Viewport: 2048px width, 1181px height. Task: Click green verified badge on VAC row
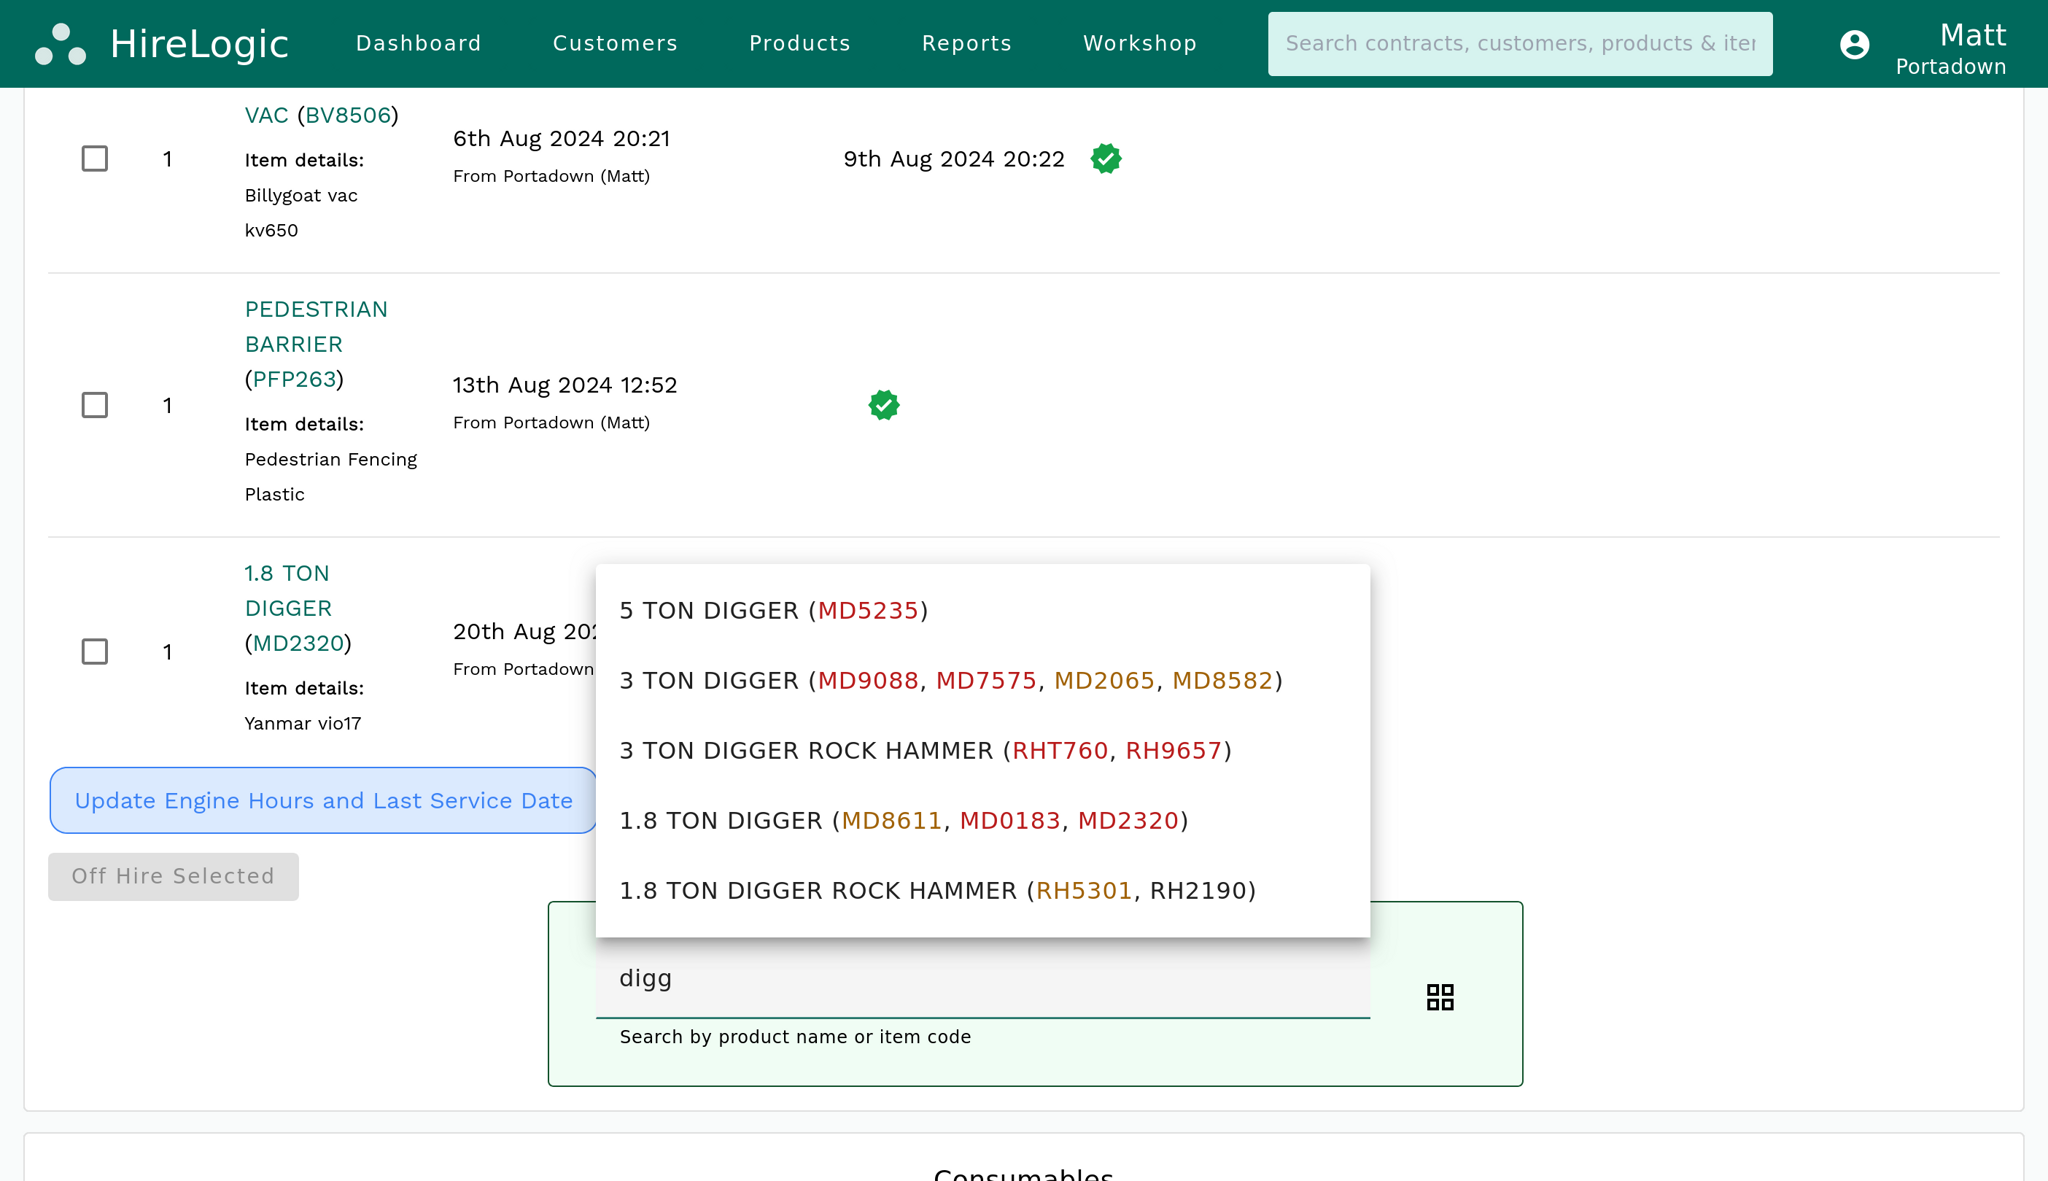[1106, 159]
